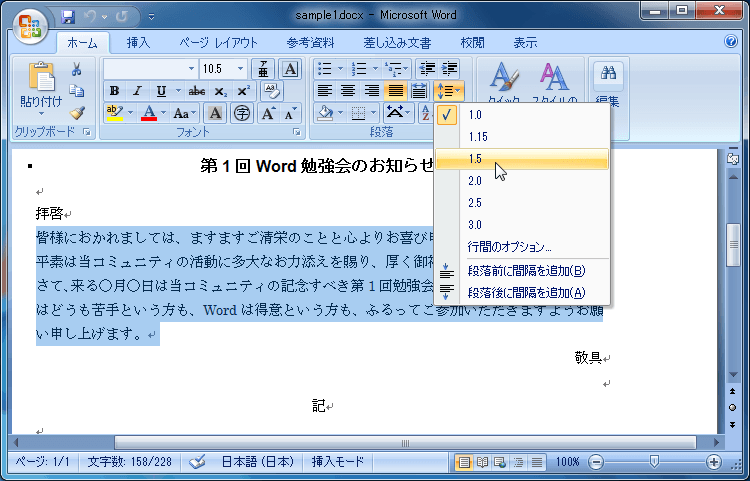Choose 行間のオプション menu entry
The height and width of the screenshot is (481, 750).
pos(522,247)
